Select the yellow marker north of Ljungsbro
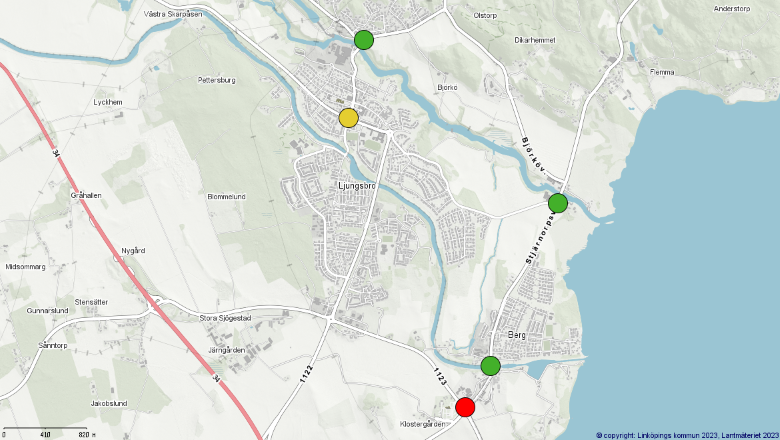The image size is (780, 440). tap(348, 118)
